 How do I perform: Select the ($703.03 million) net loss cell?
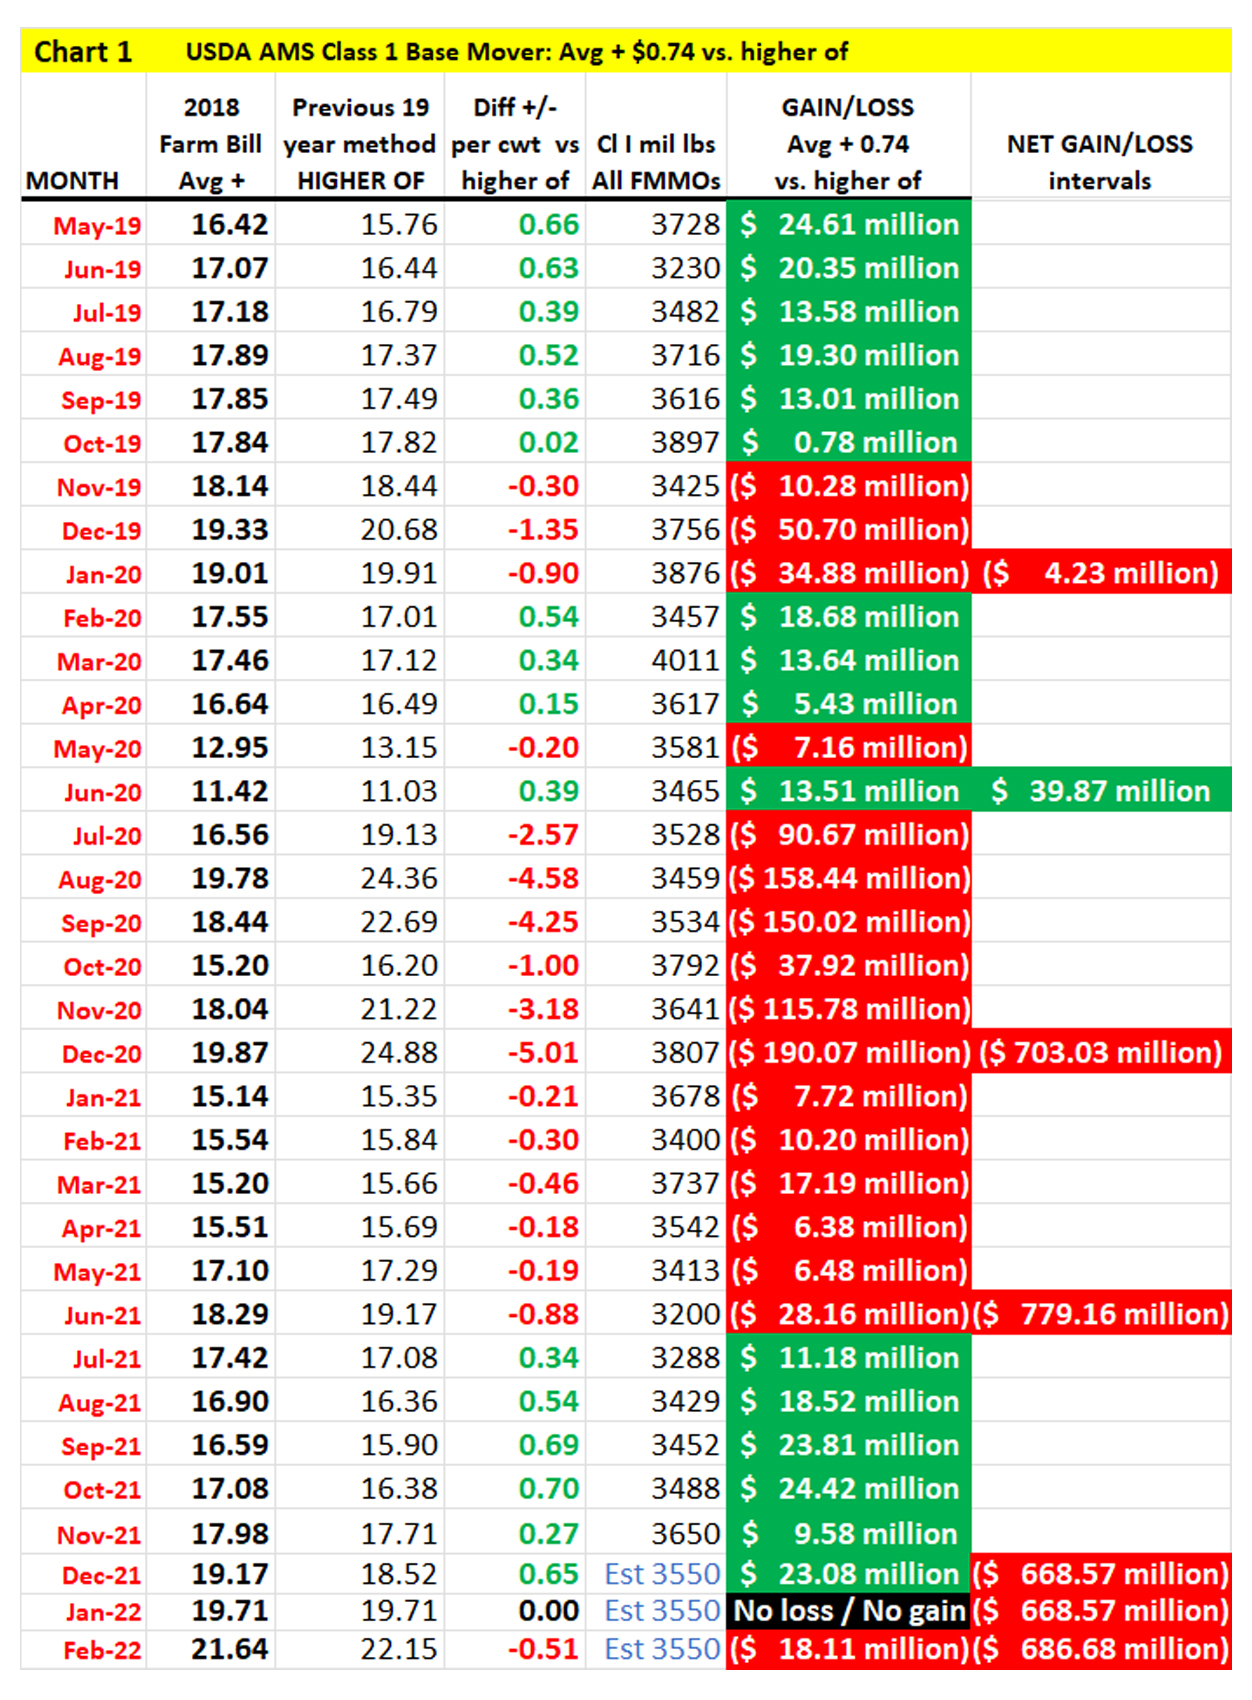coord(1100,1053)
